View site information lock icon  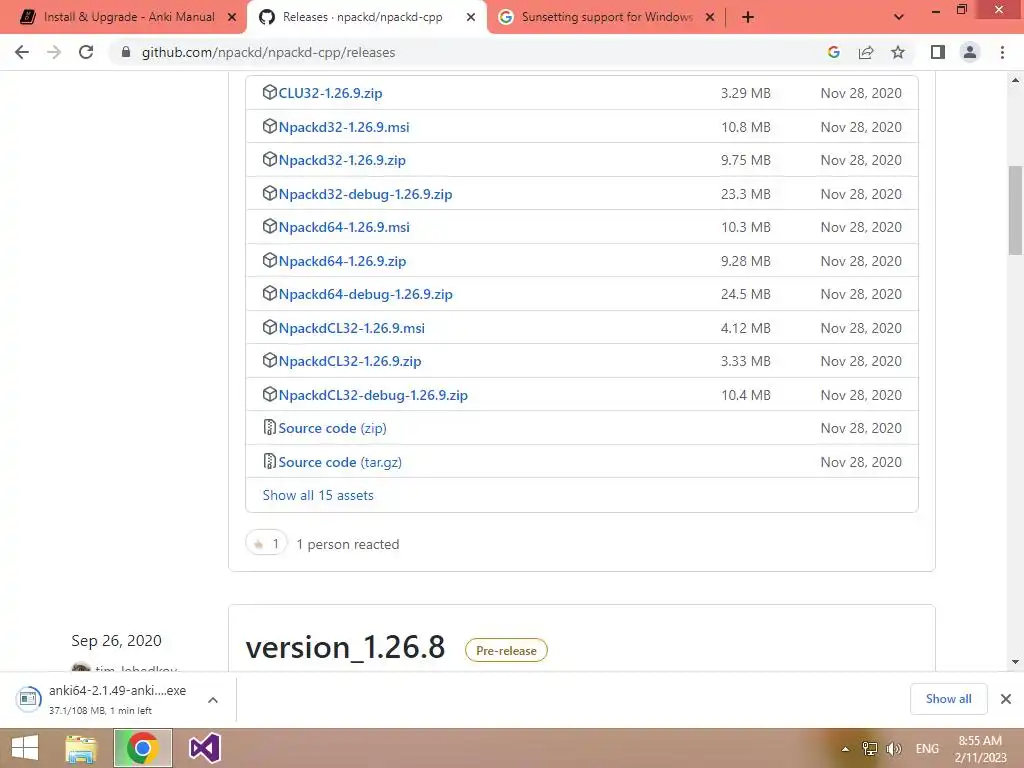click(x=126, y=52)
